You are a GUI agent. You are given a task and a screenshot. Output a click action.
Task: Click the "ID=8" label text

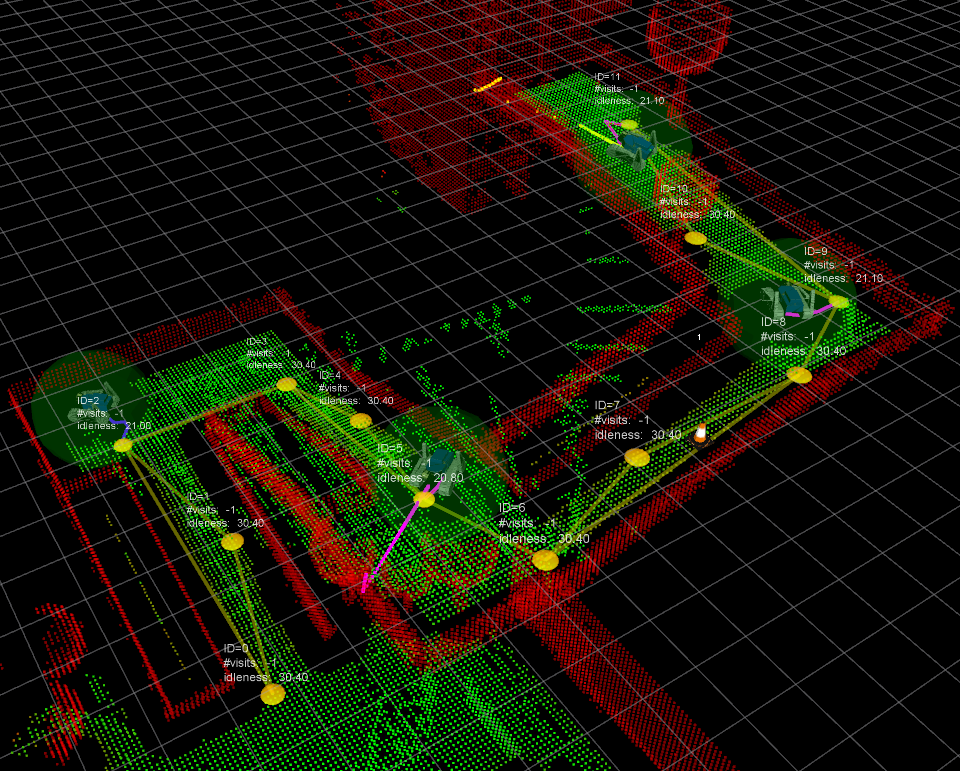(773, 322)
